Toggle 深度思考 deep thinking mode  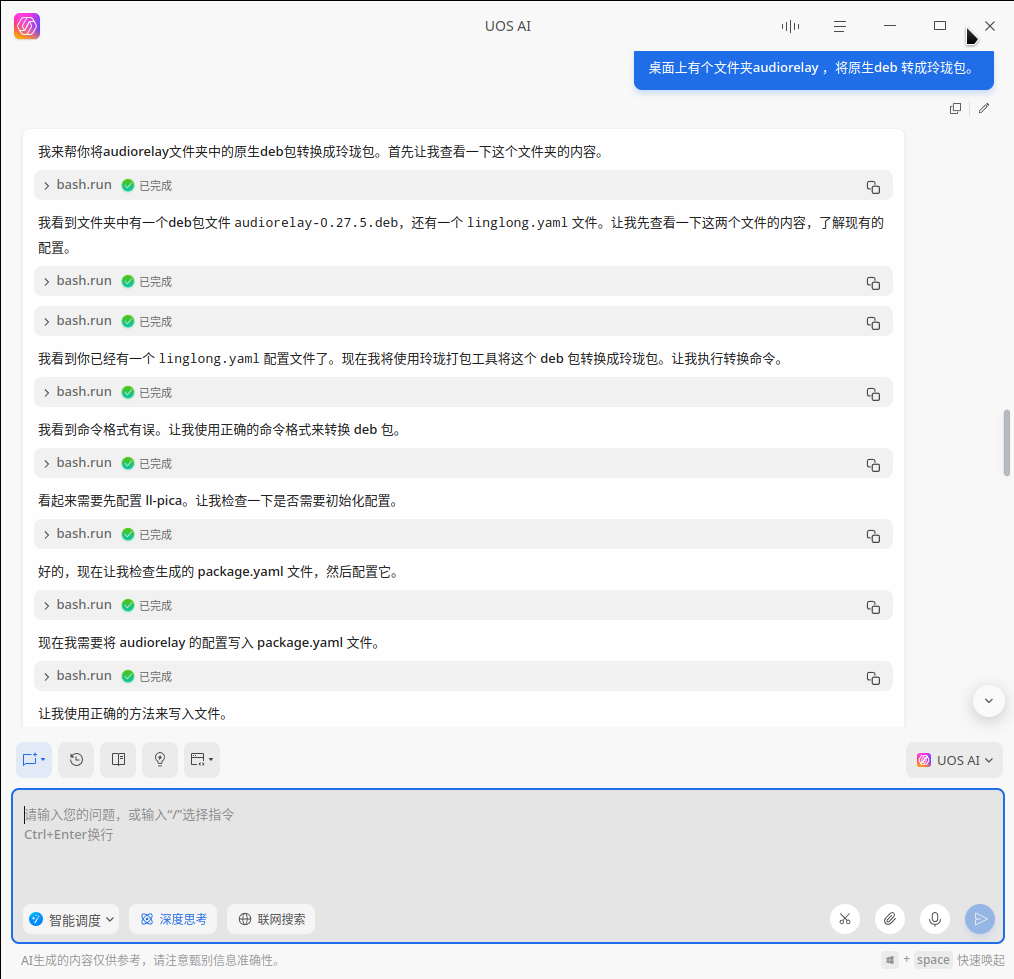pos(173,919)
